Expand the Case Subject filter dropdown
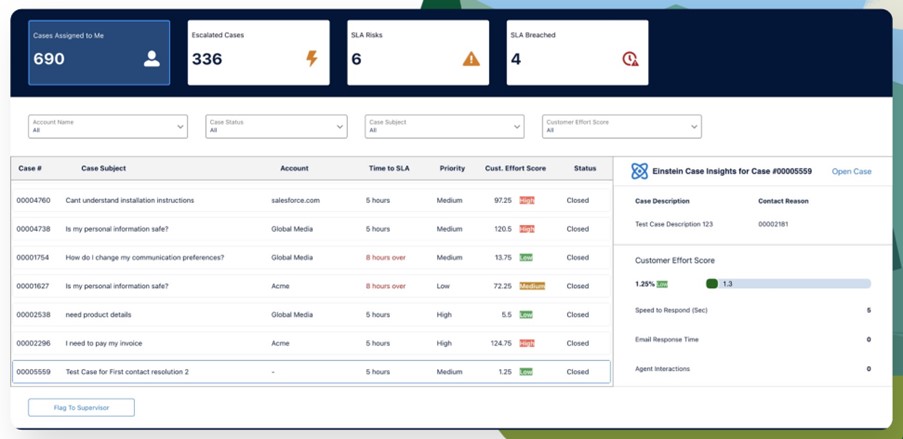 (444, 126)
